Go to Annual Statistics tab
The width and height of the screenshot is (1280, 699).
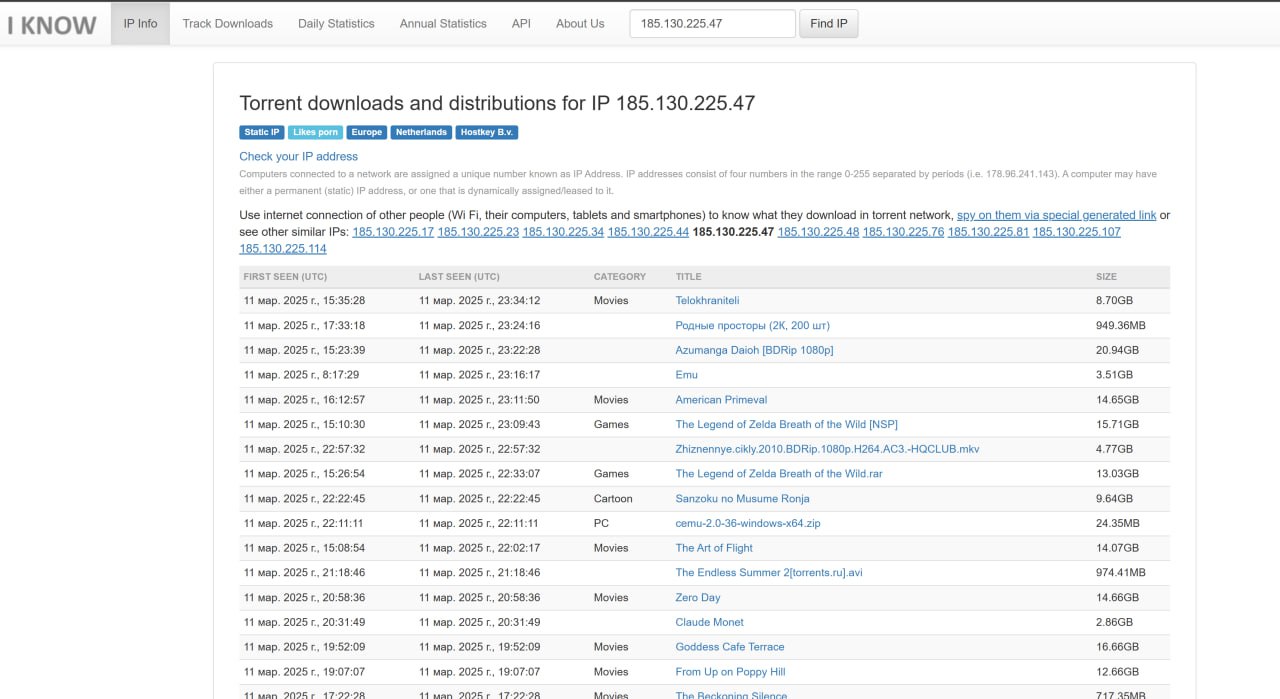point(443,24)
